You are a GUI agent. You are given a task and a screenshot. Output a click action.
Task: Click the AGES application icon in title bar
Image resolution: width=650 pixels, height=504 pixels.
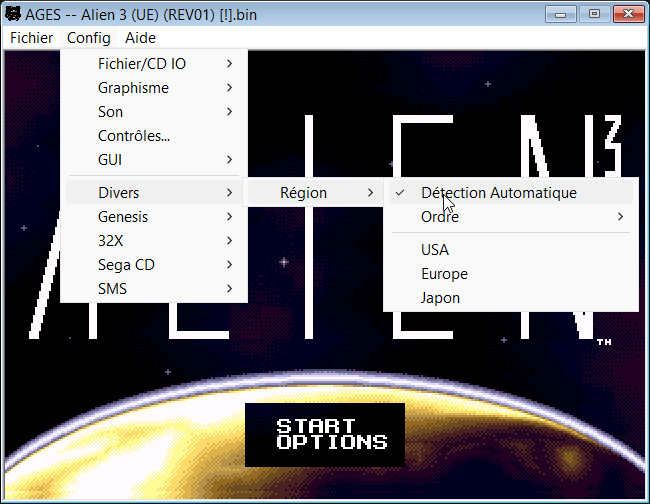13,14
